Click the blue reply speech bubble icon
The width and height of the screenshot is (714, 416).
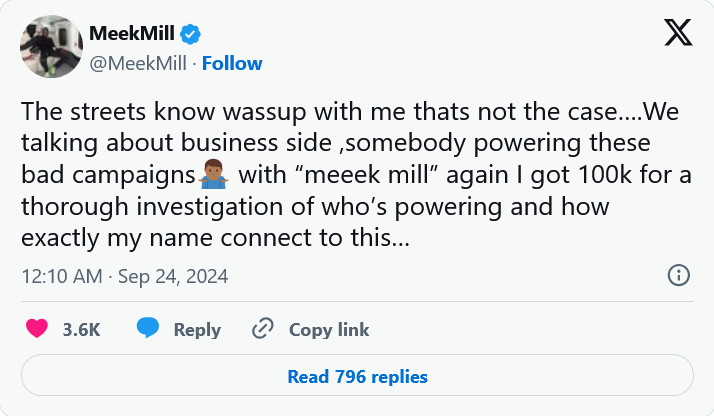click(x=149, y=328)
